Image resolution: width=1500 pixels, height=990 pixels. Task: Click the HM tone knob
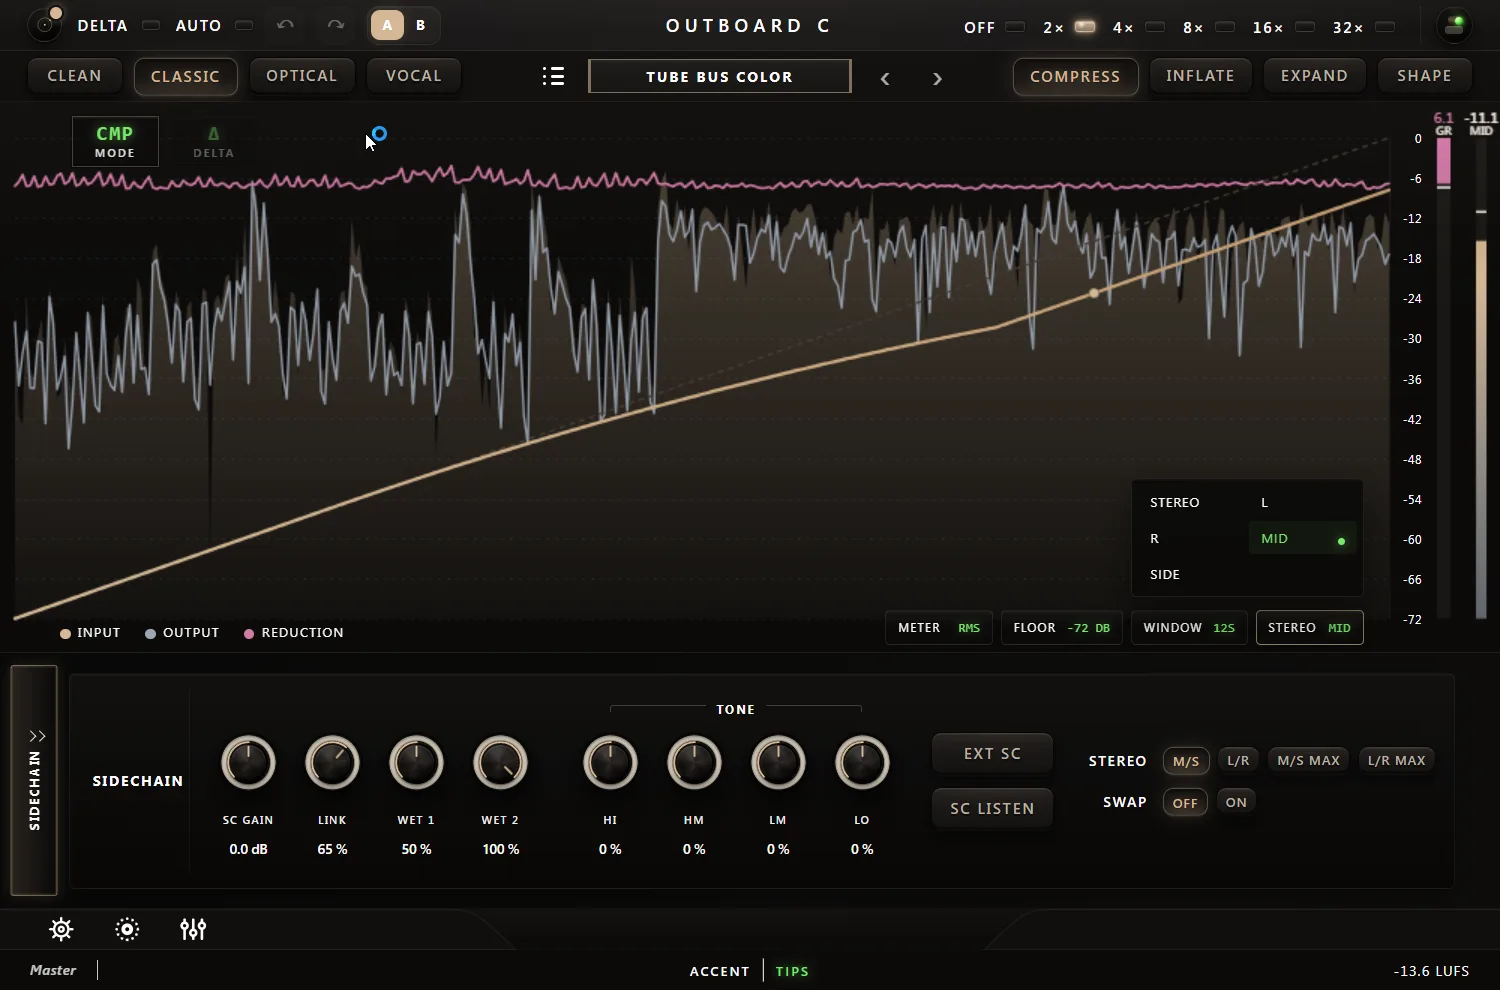coord(694,763)
